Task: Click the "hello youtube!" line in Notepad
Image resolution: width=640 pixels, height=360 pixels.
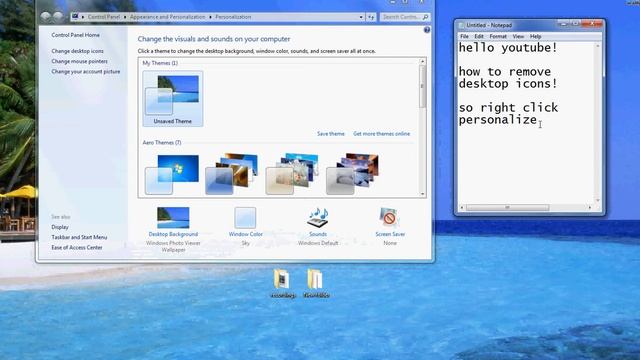Action: pos(508,48)
